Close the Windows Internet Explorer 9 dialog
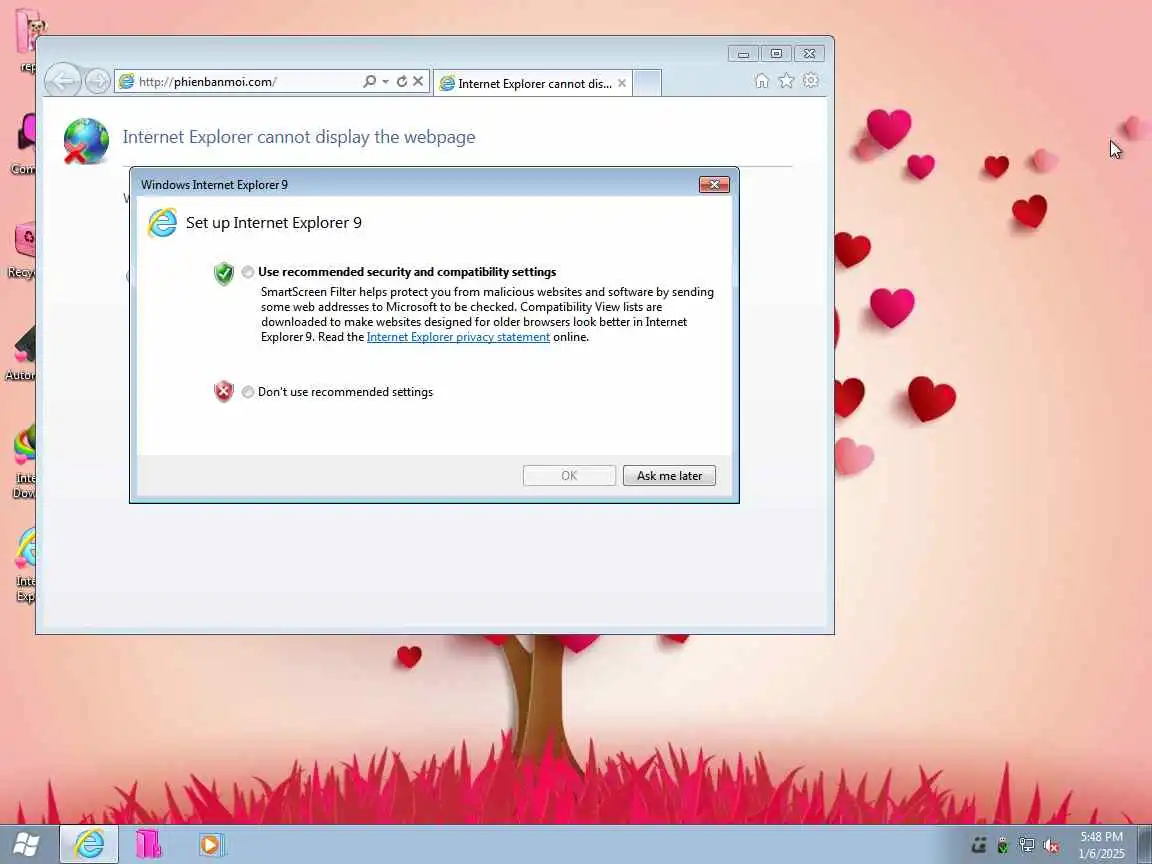 [x=713, y=184]
